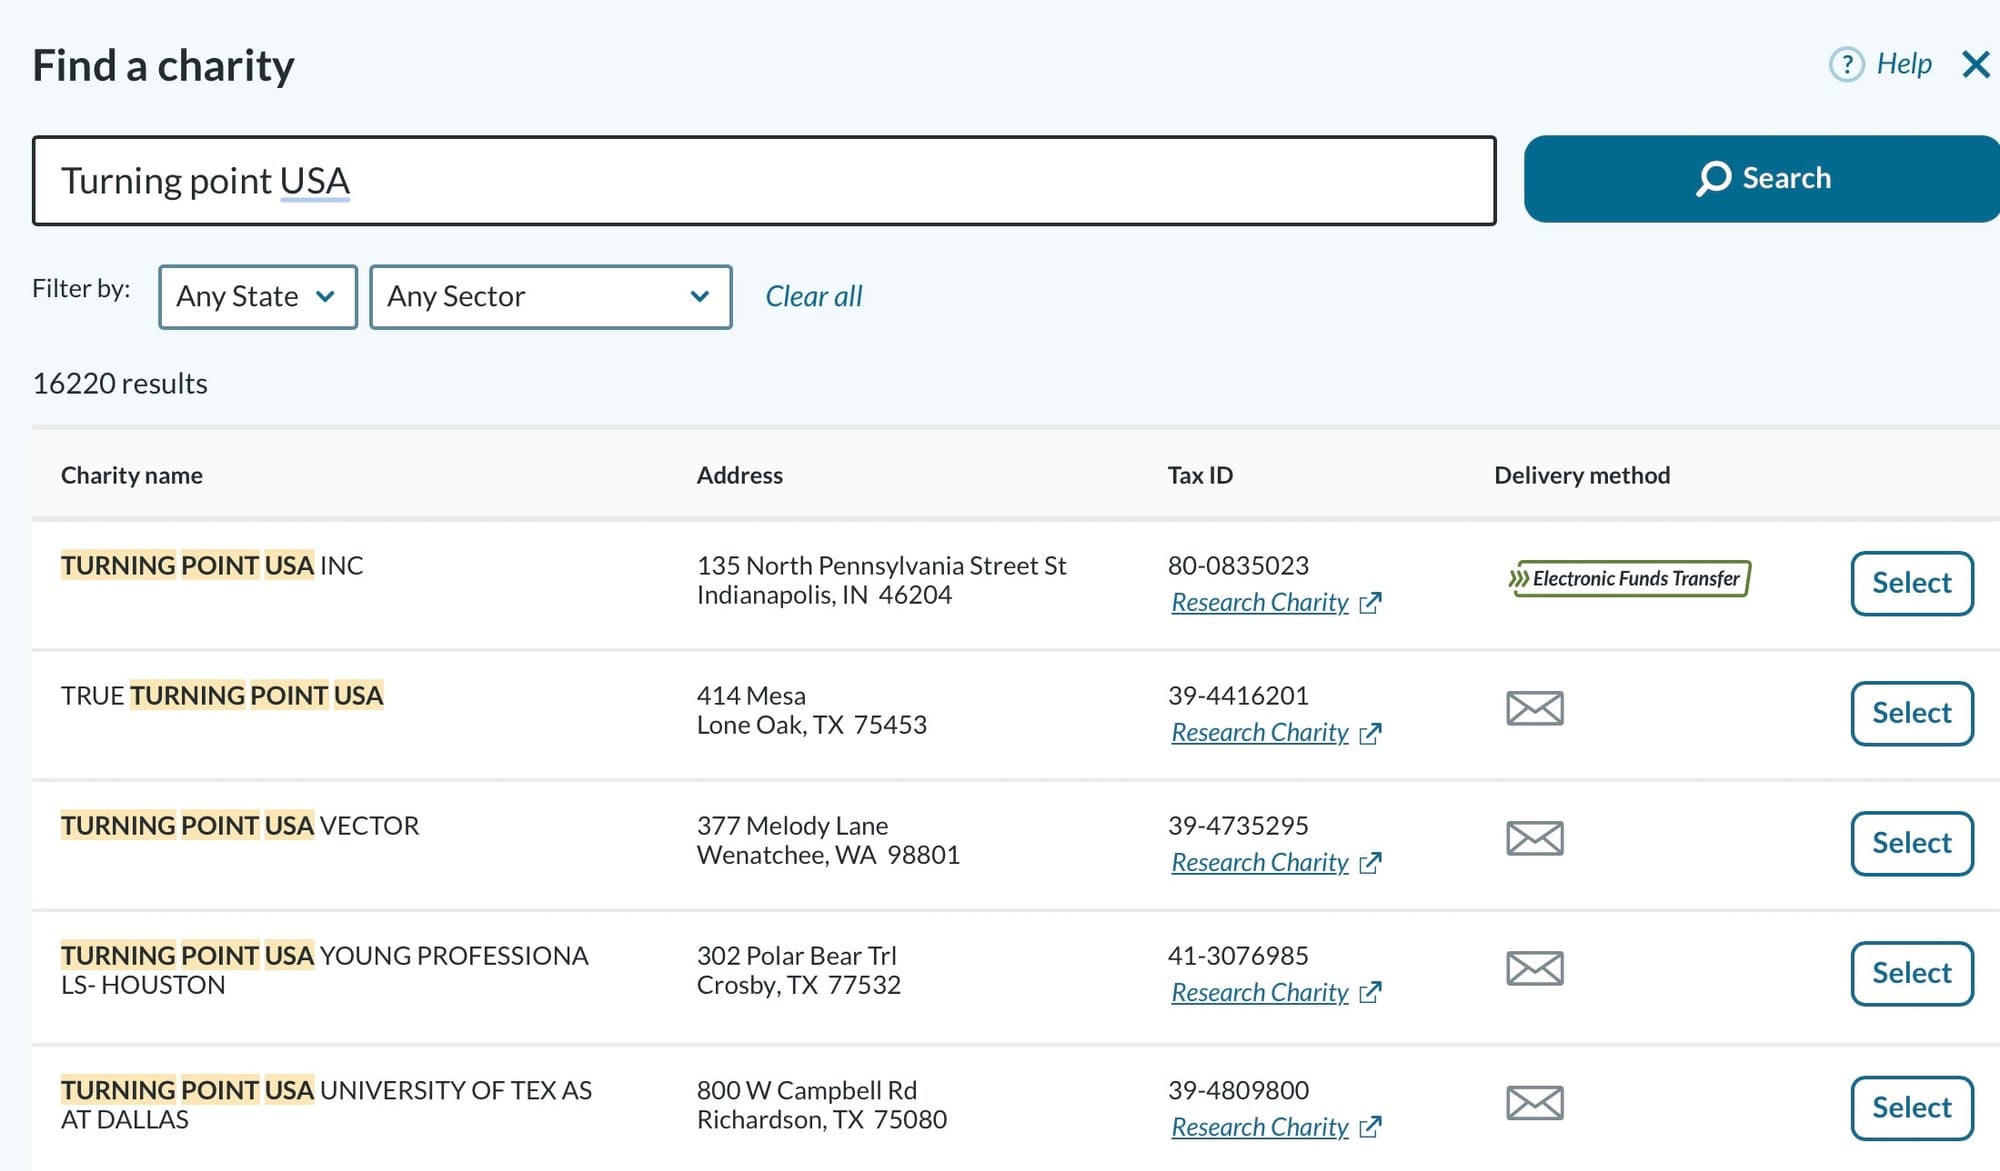Click the Help question mark icon
The width and height of the screenshot is (2000, 1171).
click(x=1846, y=65)
